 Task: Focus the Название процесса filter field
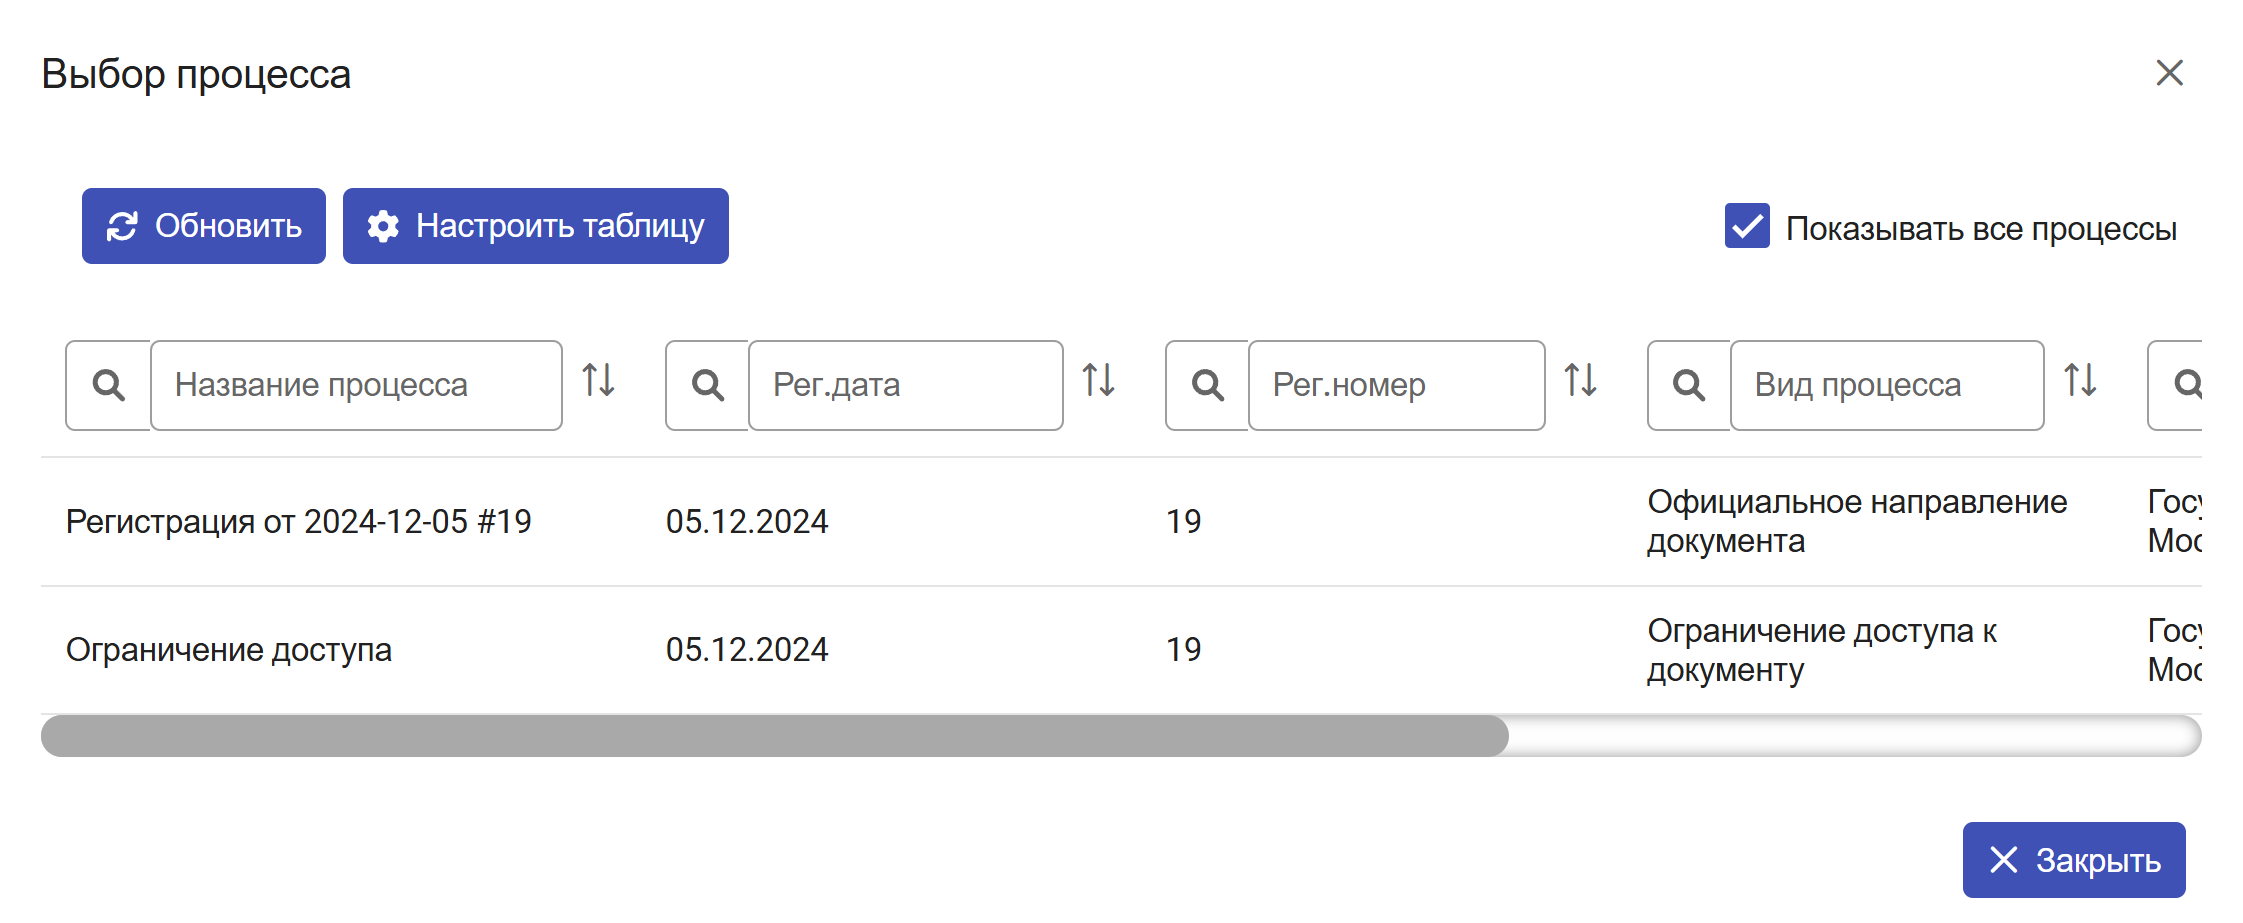pyautogui.click(x=356, y=385)
